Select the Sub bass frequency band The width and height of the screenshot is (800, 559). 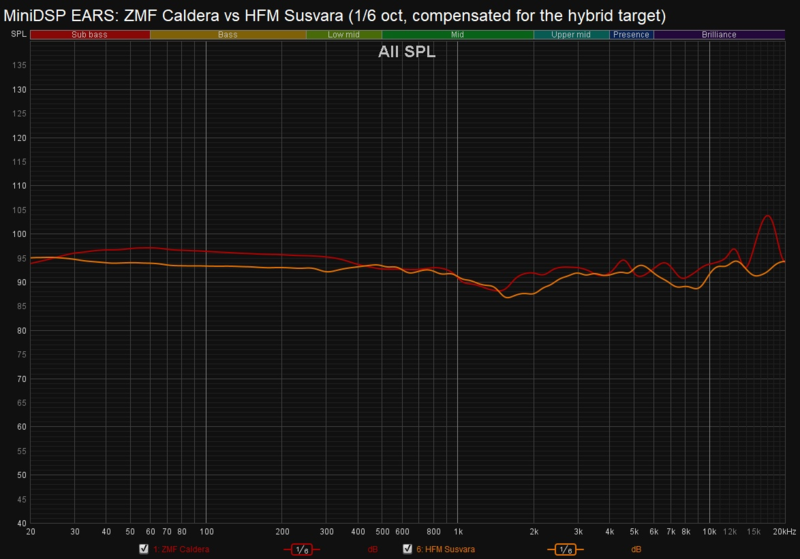[x=90, y=34]
